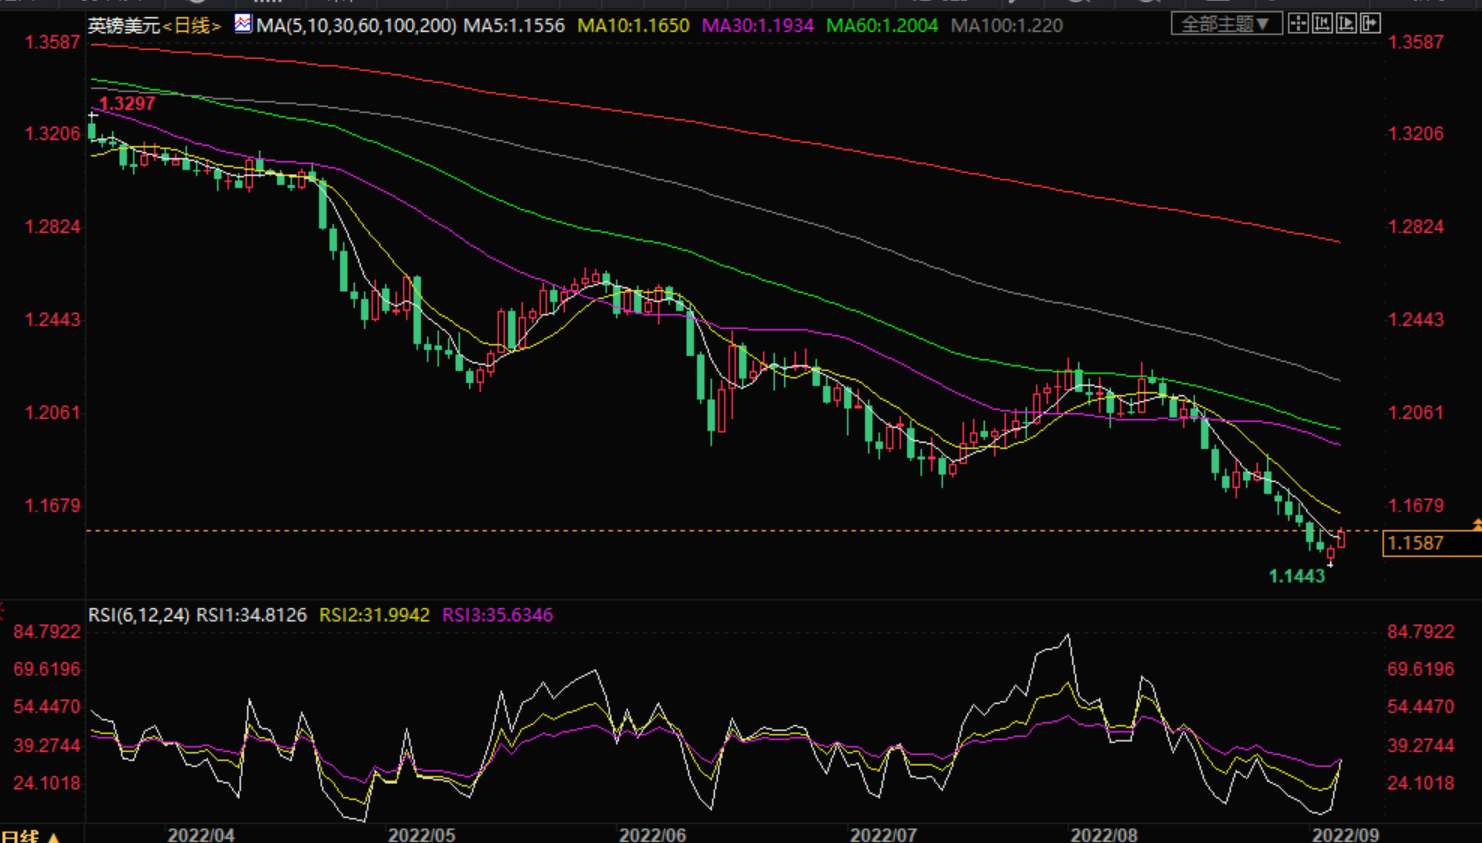Viewport: 1482px width, 843px height.
Task: Click the jump-to-start chart icon
Action: pyautogui.click(x=1322, y=23)
